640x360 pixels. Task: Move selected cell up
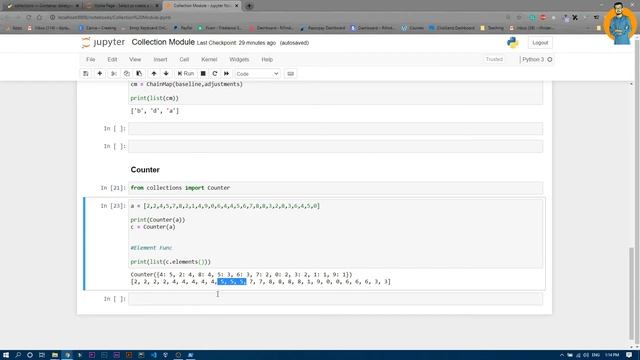point(154,73)
